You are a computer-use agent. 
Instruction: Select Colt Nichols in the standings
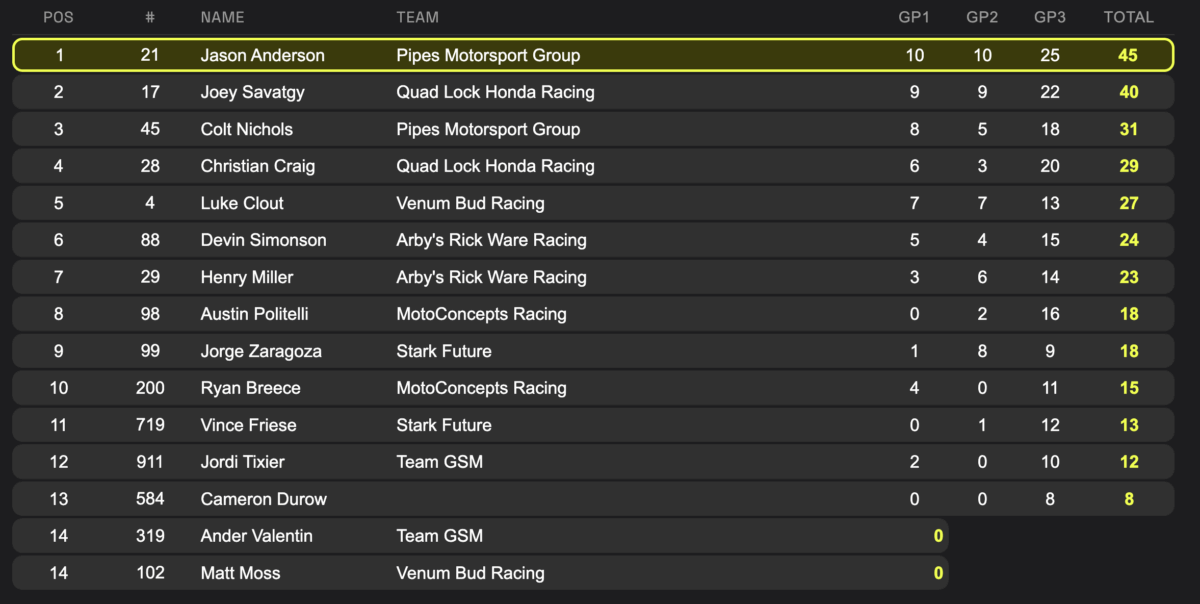point(246,130)
